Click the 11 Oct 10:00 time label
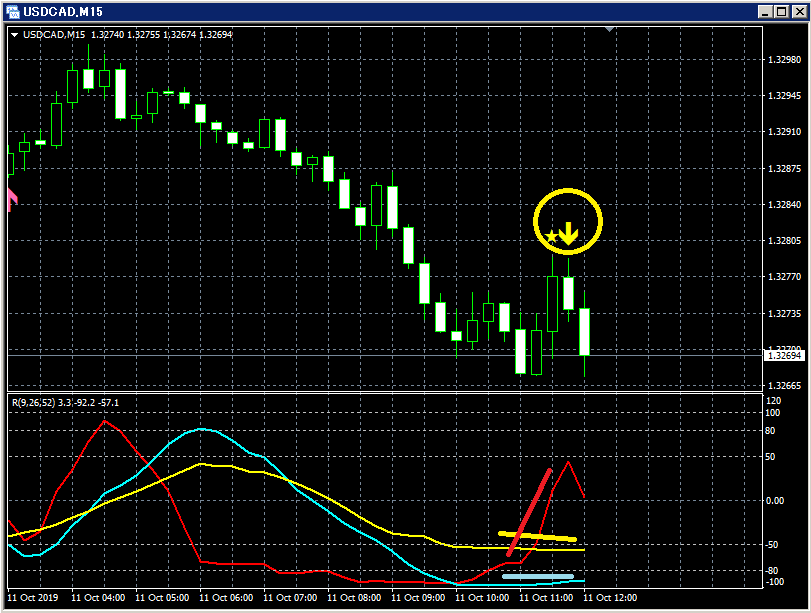Screen dimensions: 811x613 coord(482,598)
